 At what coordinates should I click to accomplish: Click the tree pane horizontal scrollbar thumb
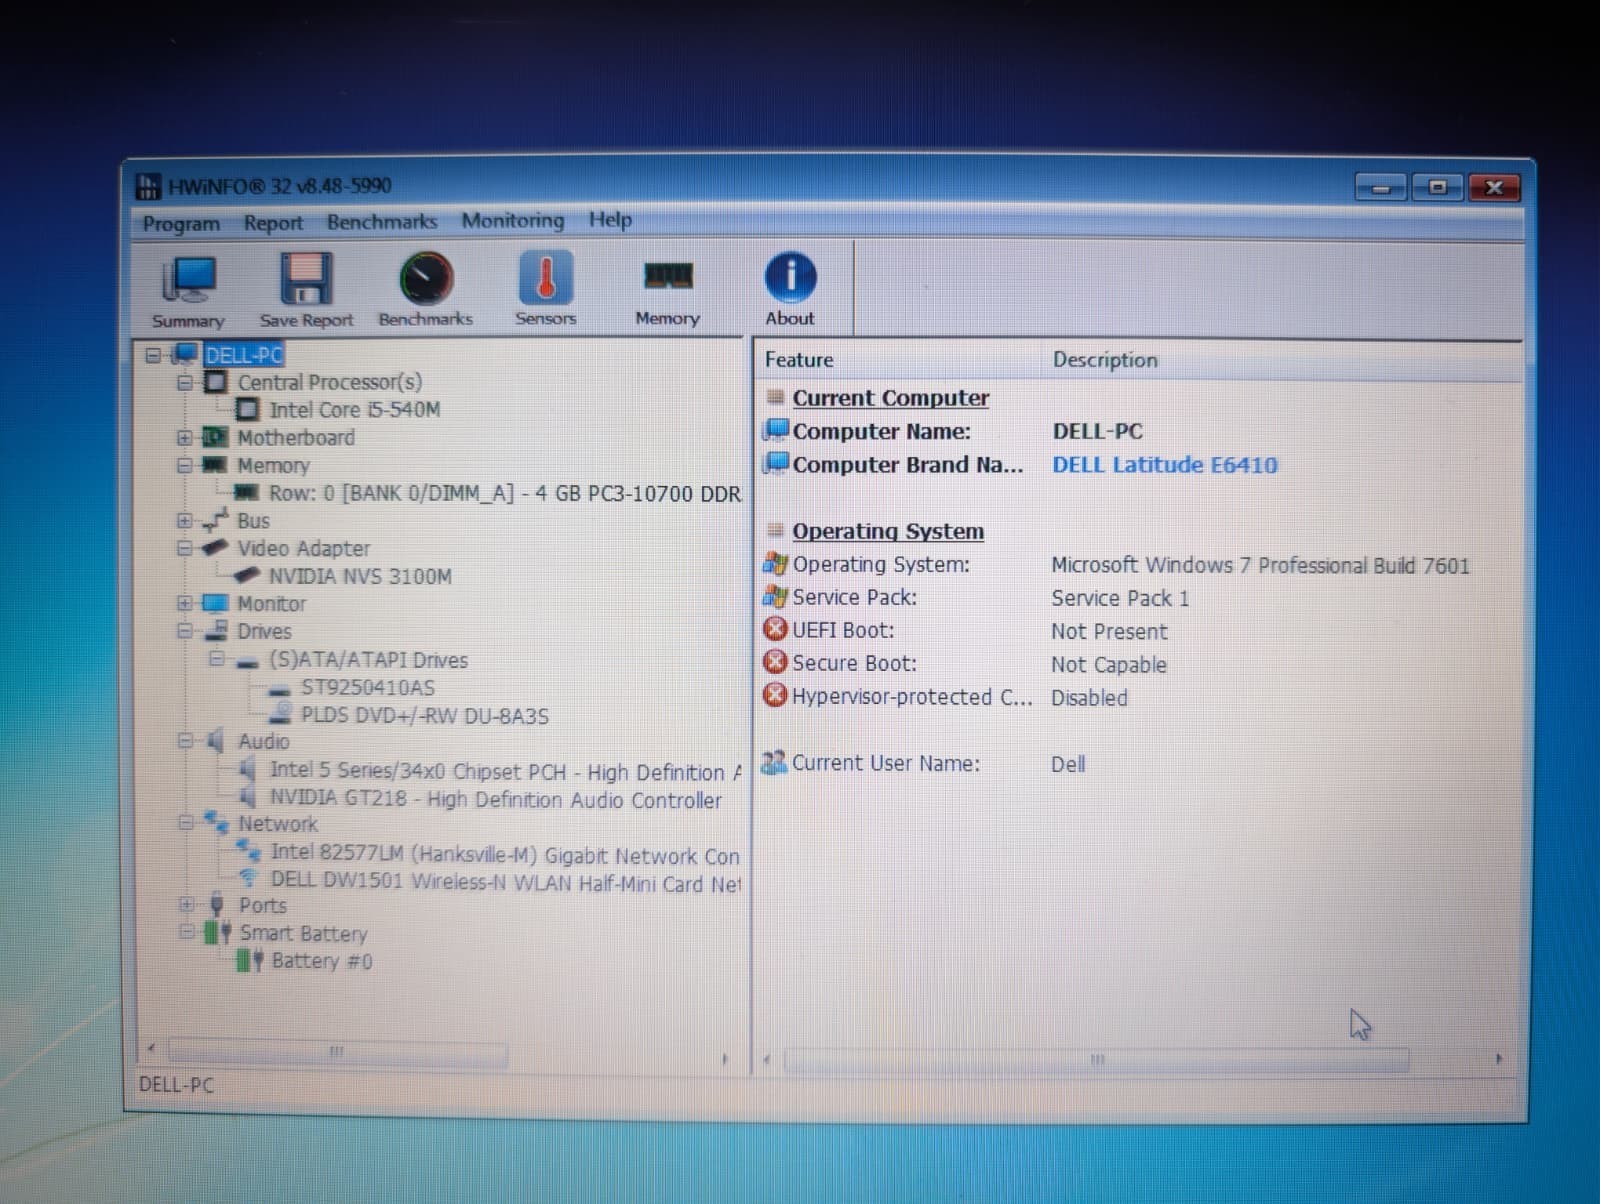point(338,1052)
